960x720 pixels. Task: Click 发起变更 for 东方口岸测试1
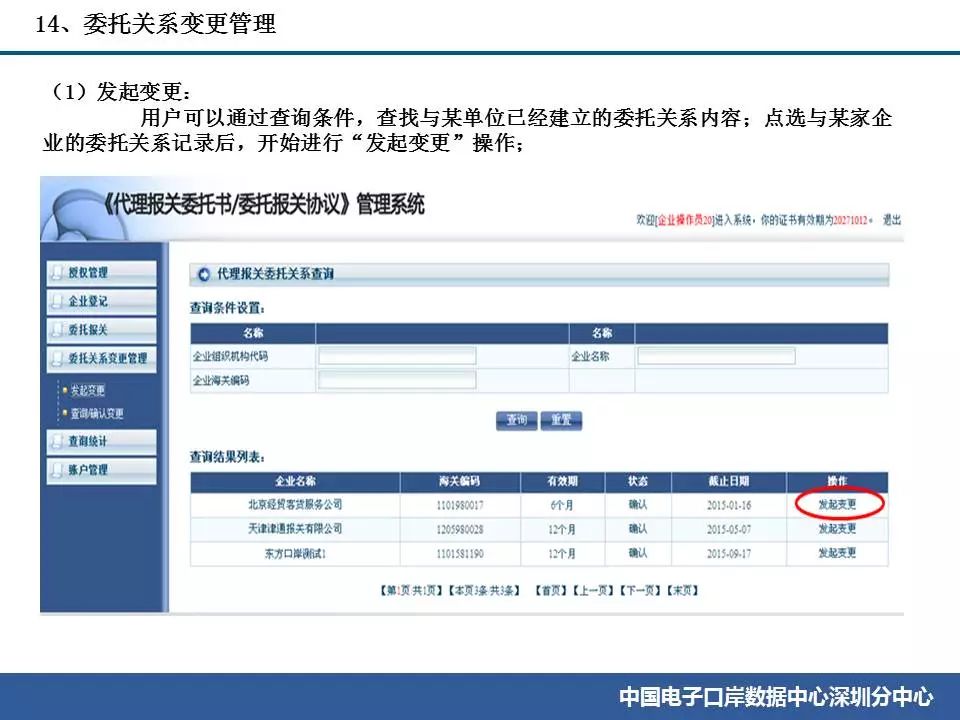837,553
